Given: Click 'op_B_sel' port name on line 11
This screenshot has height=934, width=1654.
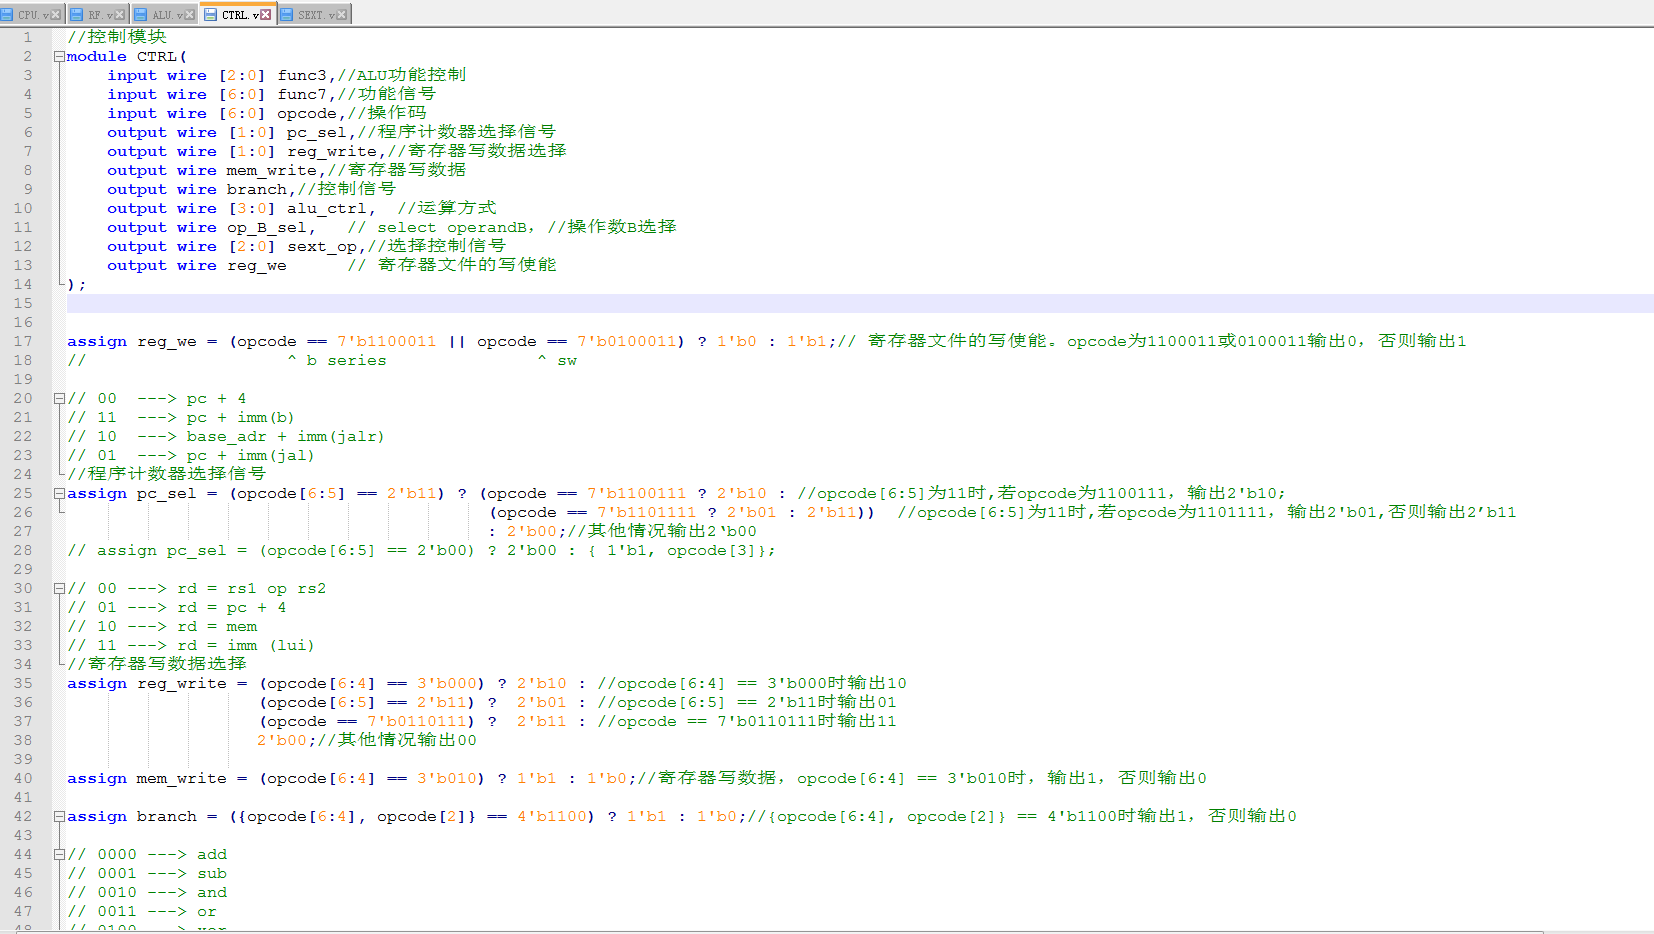Looking at the screenshot, I should [267, 228].
